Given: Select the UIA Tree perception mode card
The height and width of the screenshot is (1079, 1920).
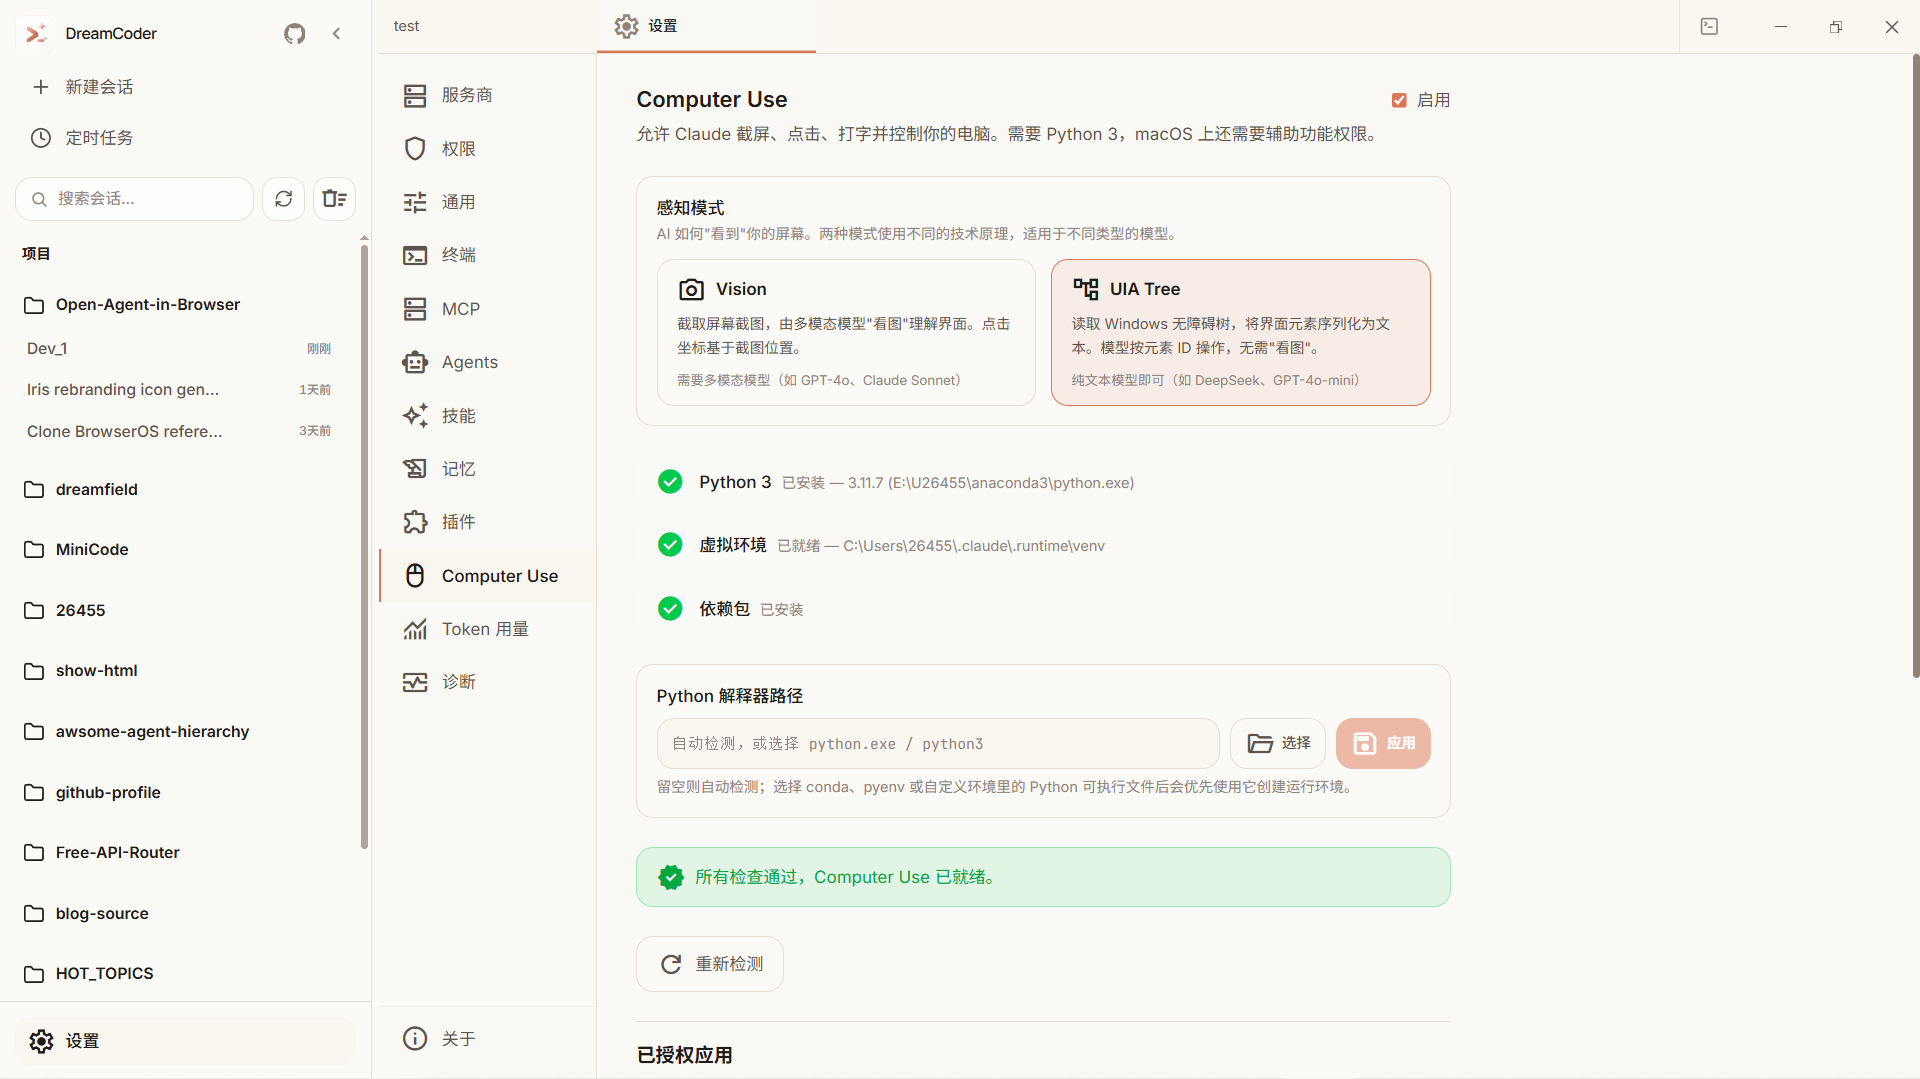Looking at the screenshot, I should tap(1240, 333).
